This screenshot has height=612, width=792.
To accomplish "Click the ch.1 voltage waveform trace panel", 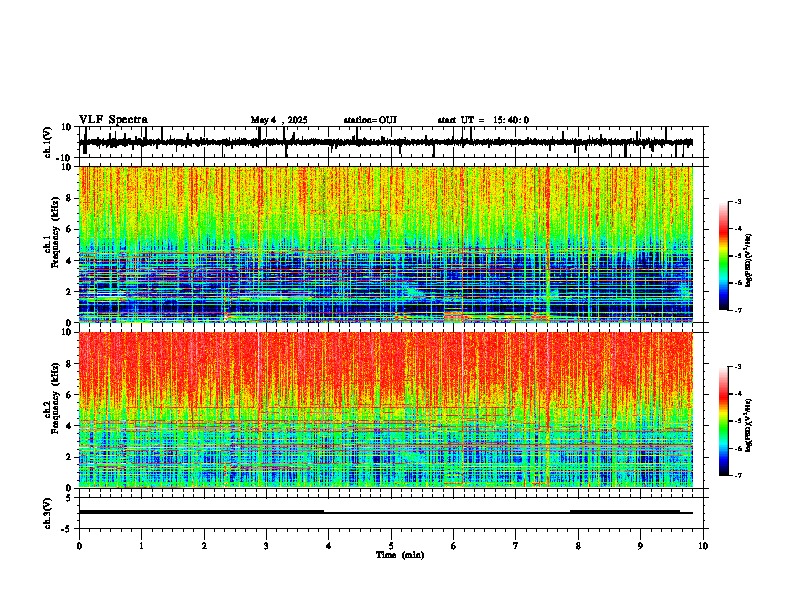I will 393,142.
